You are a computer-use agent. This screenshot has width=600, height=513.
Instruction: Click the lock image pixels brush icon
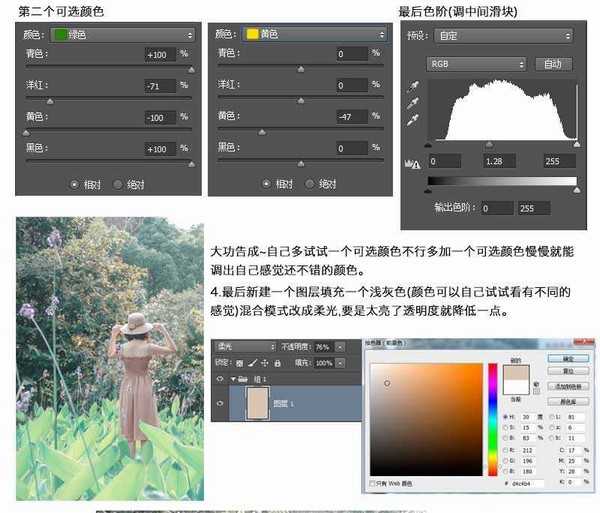pyautogui.click(x=252, y=361)
